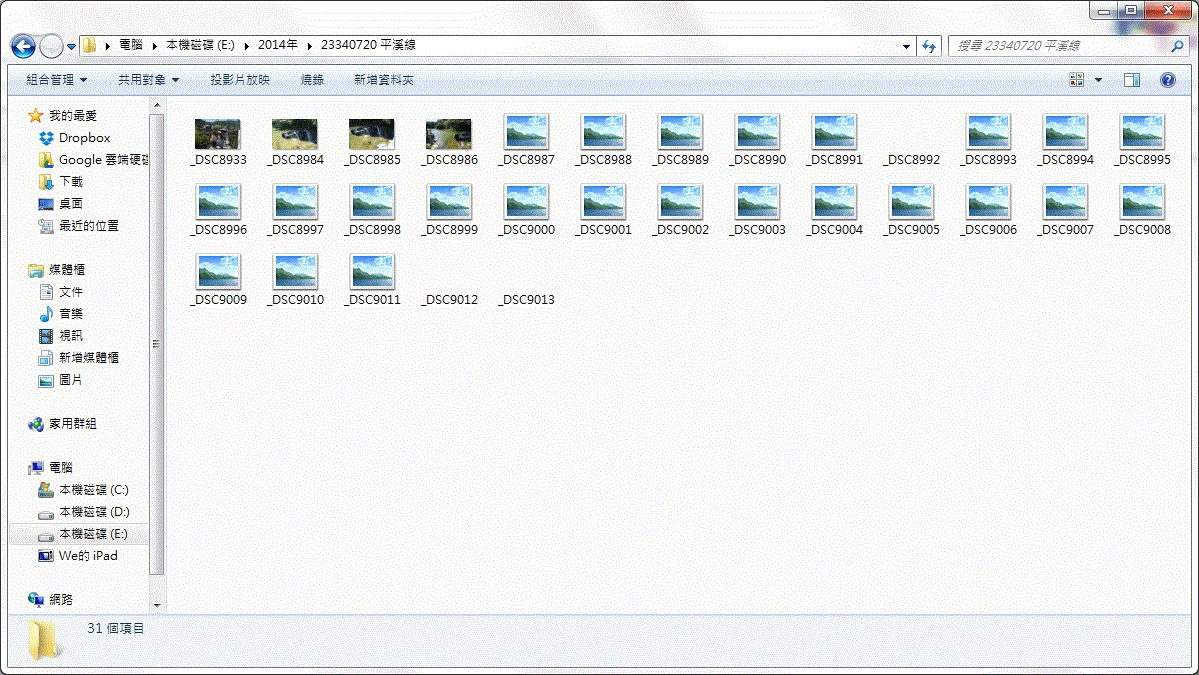Open Google 雲端硬碟 shortcut
The height and width of the screenshot is (675, 1199).
point(94,160)
